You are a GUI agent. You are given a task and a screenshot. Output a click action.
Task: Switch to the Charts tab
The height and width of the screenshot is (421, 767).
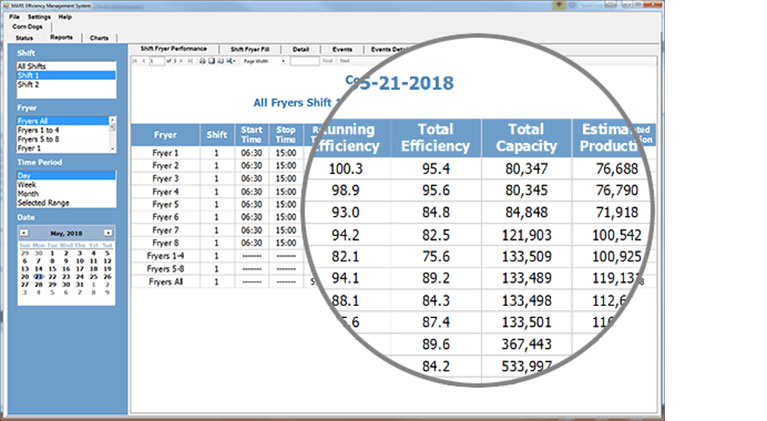click(99, 38)
